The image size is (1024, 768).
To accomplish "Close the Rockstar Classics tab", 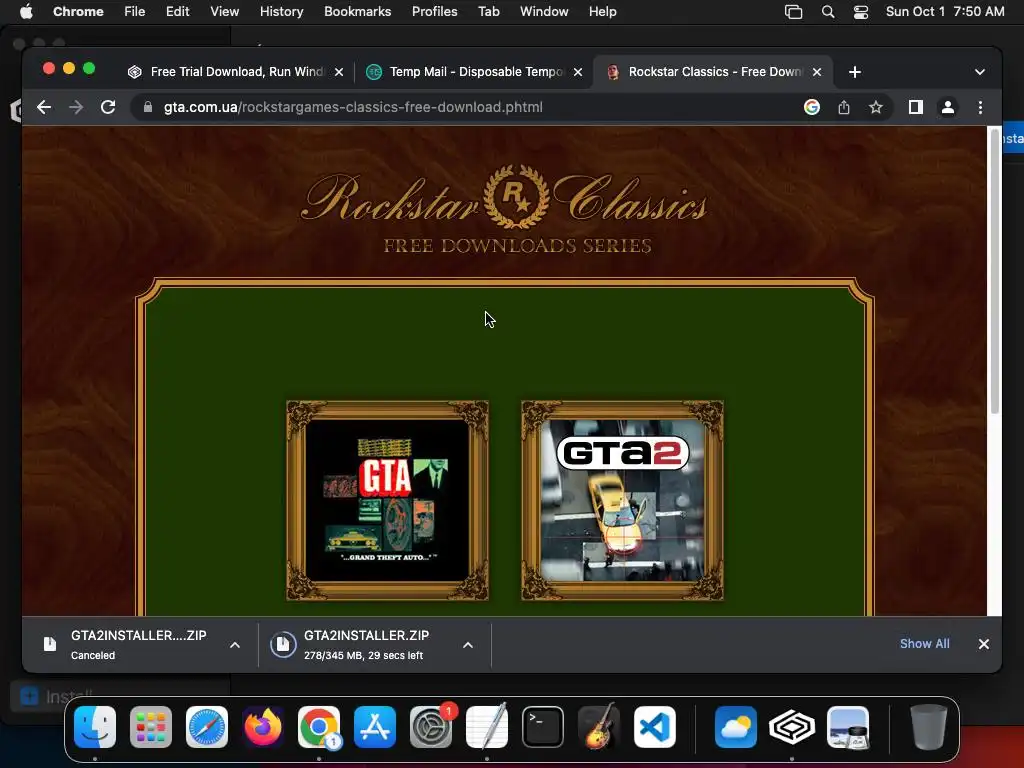I will (817, 72).
